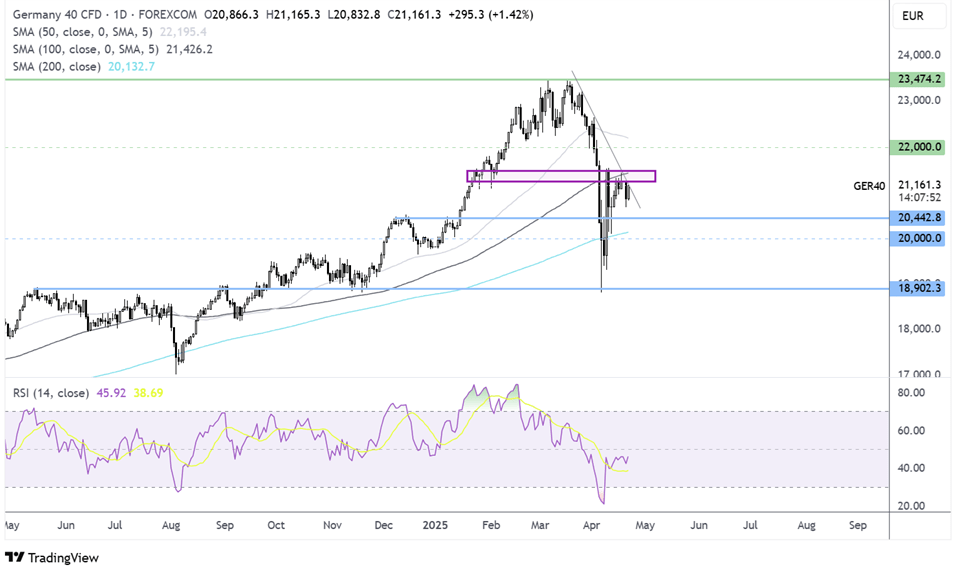Click the SMA 200 value 20,132.7

(x=131, y=66)
